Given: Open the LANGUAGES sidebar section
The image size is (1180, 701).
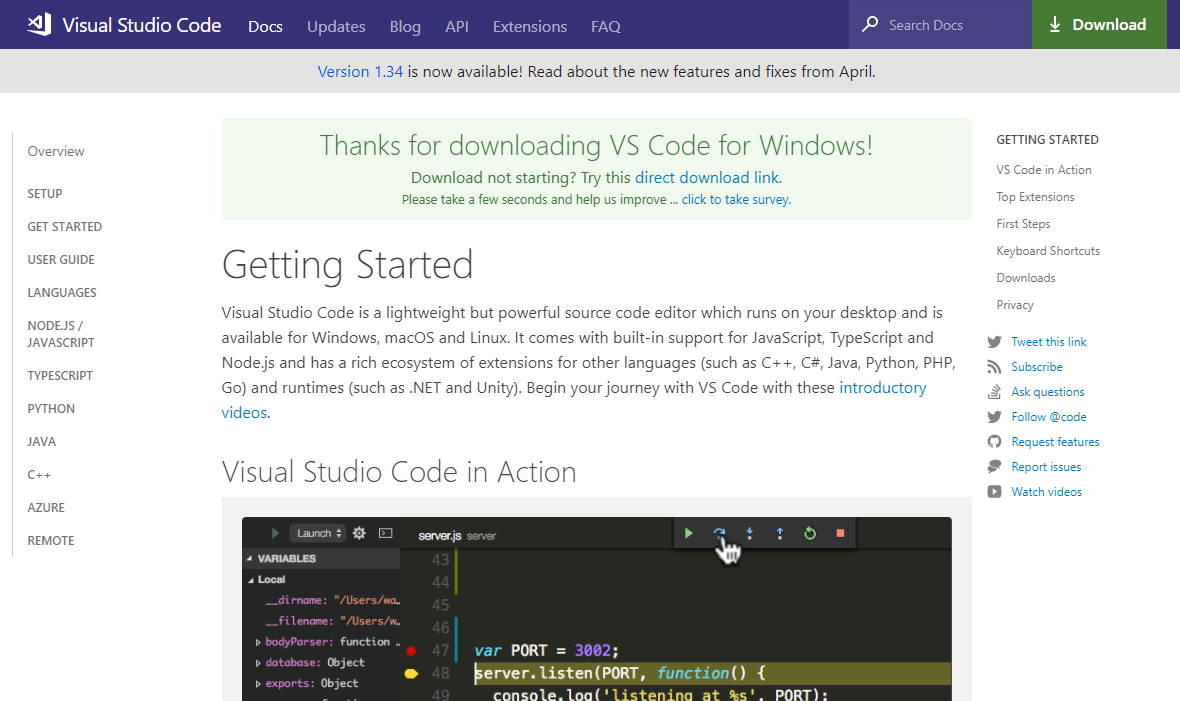Looking at the screenshot, I should coord(62,293).
